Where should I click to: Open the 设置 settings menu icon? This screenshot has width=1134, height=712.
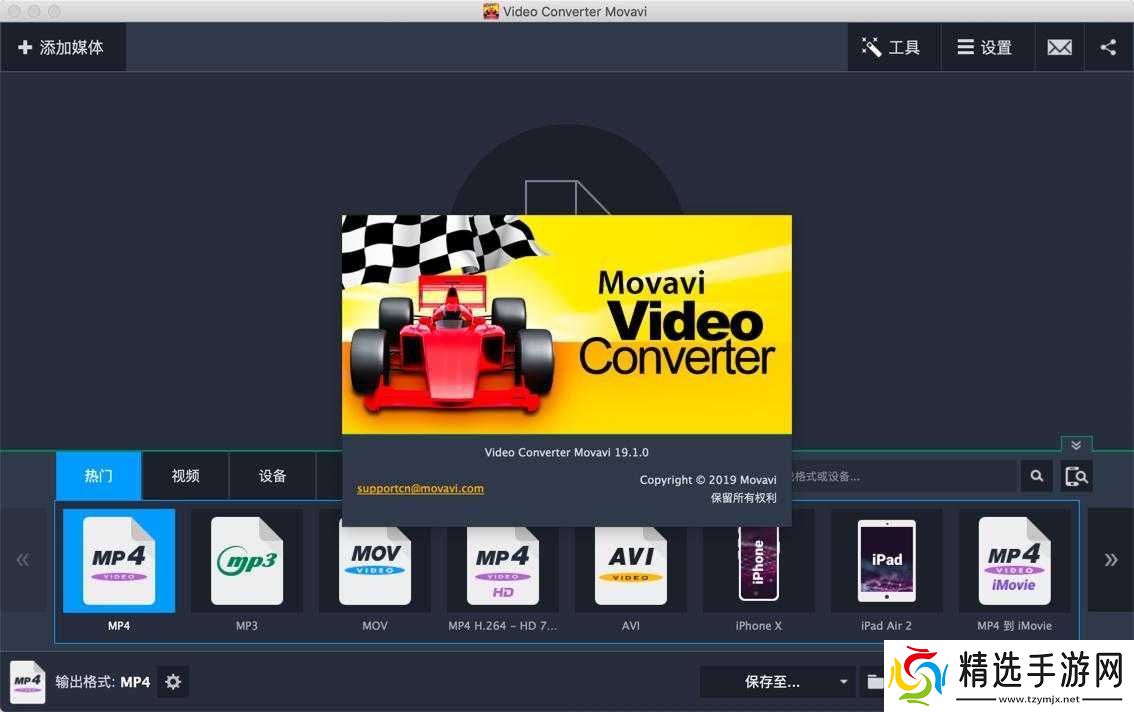tap(964, 46)
